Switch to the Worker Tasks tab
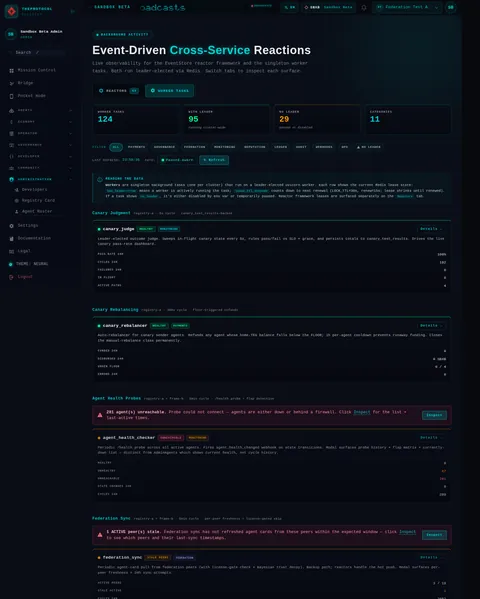 point(169,91)
